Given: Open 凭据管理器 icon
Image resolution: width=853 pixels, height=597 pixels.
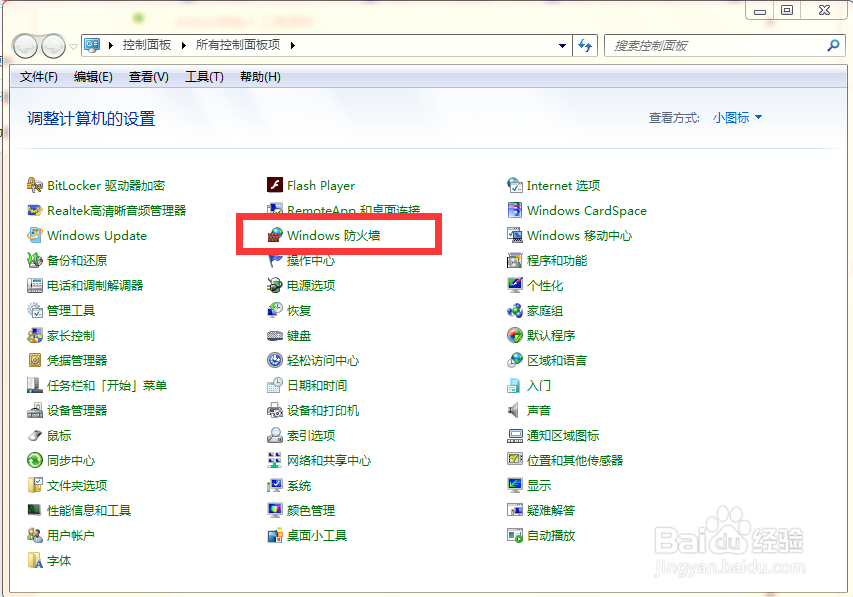Looking at the screenshot, I should [35, 361].
